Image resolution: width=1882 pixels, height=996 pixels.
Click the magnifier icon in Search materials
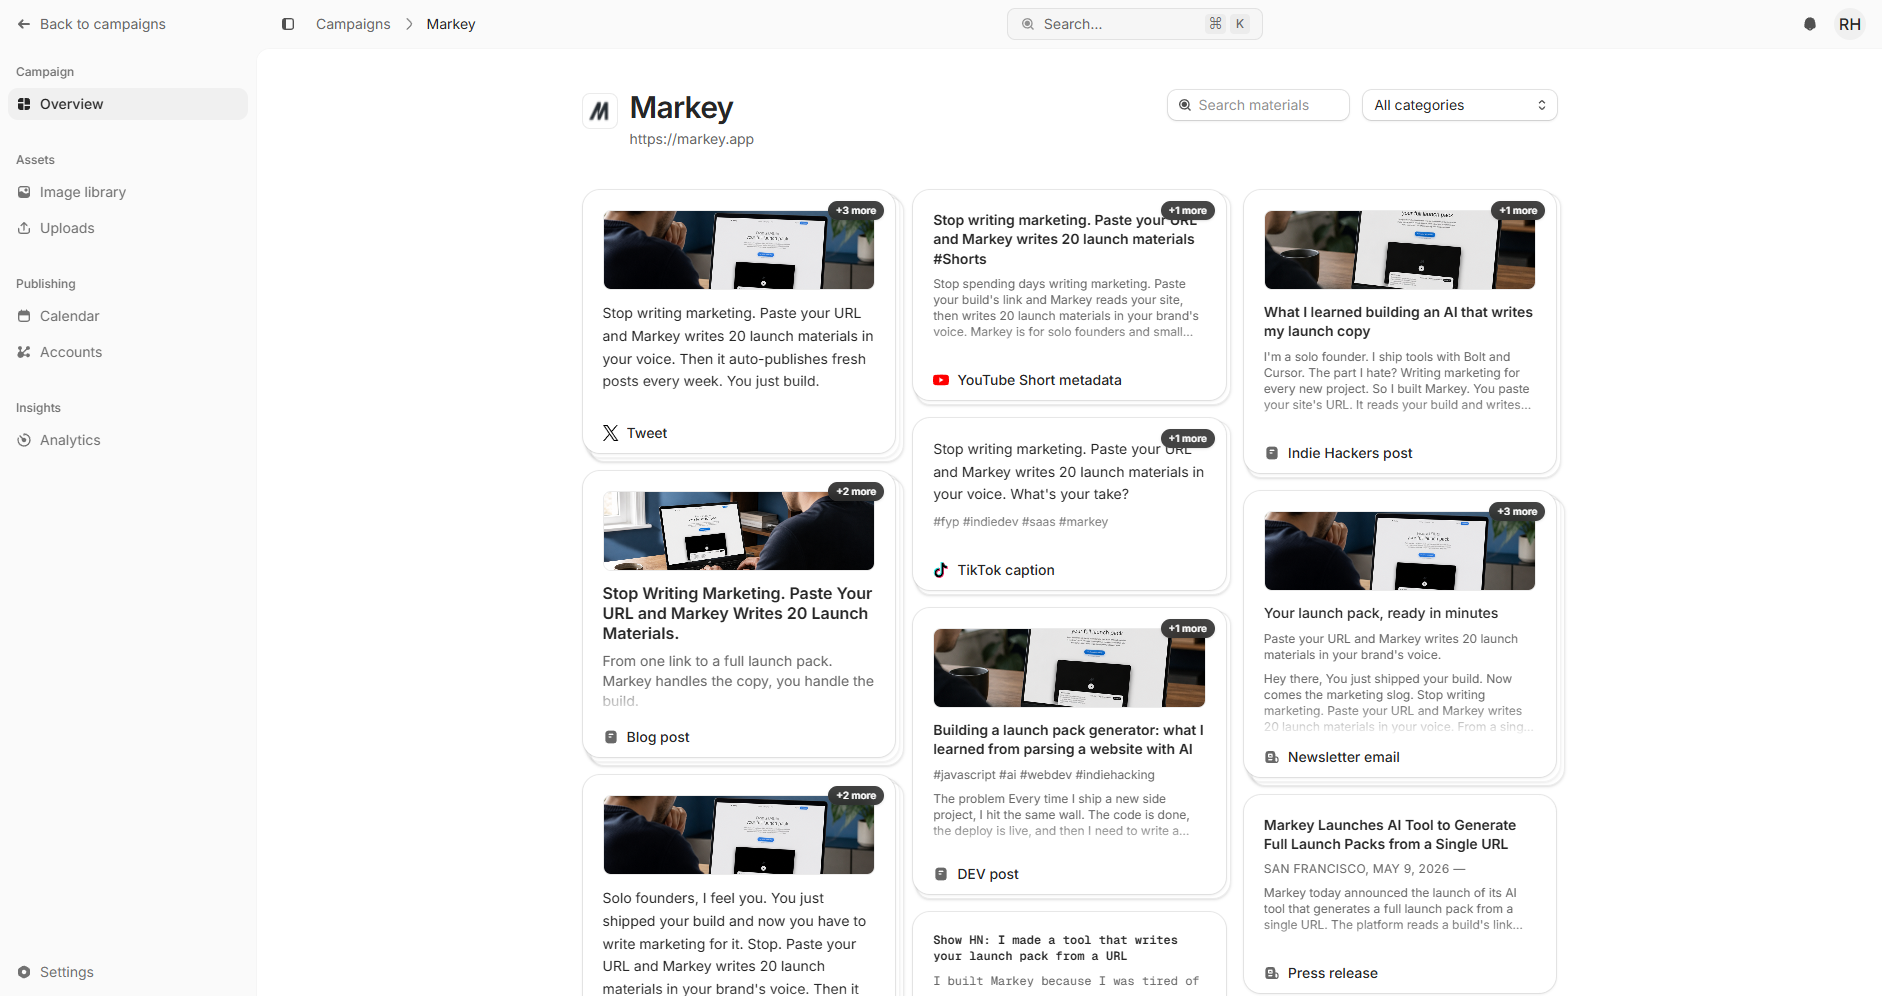1185,105
